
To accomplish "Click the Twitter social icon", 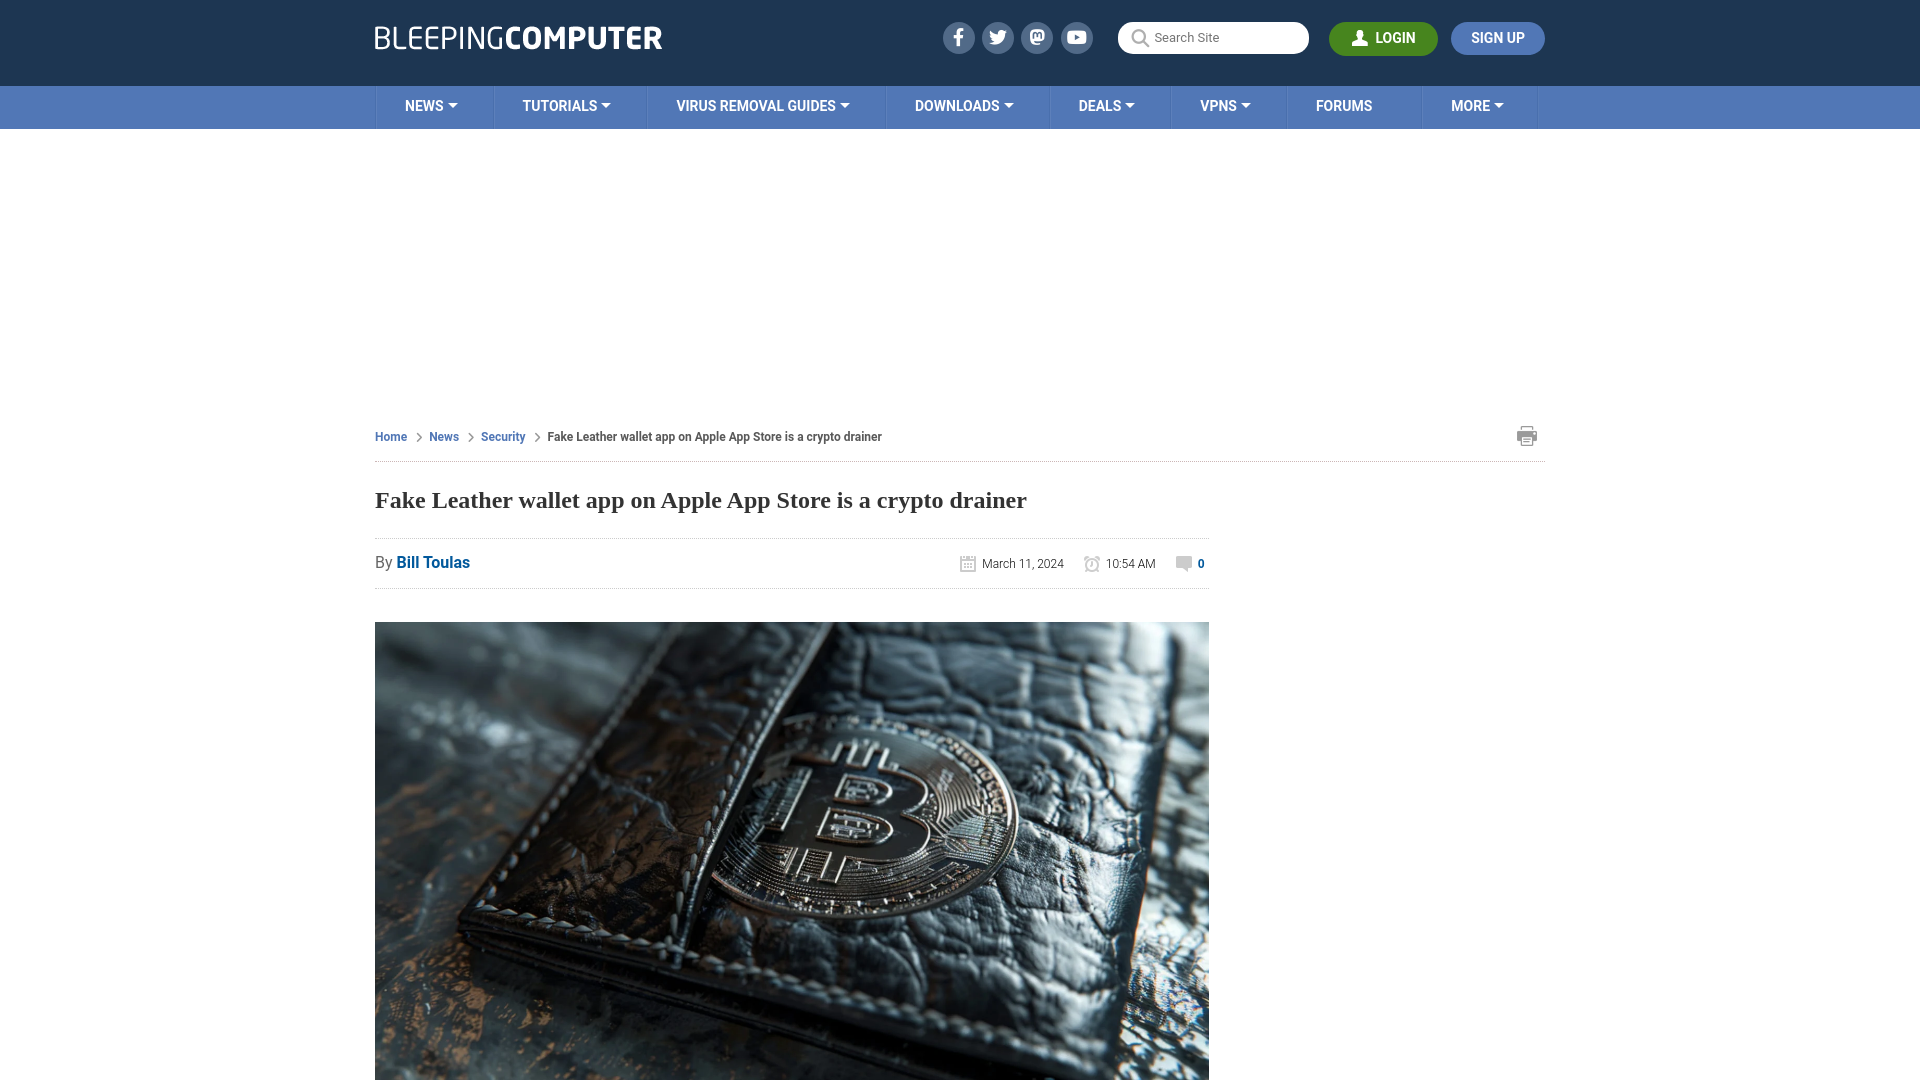I will point(998,37).
